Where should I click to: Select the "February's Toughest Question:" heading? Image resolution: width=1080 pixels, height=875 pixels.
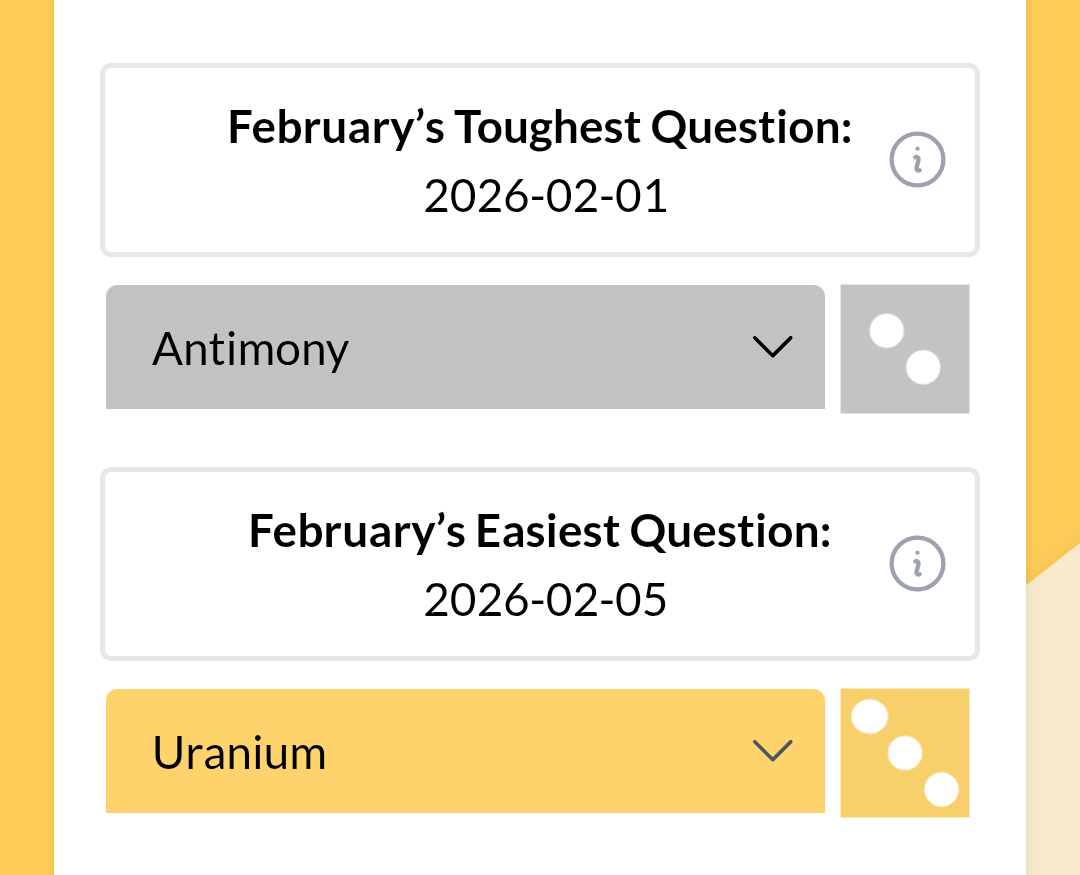click(540, 128)
